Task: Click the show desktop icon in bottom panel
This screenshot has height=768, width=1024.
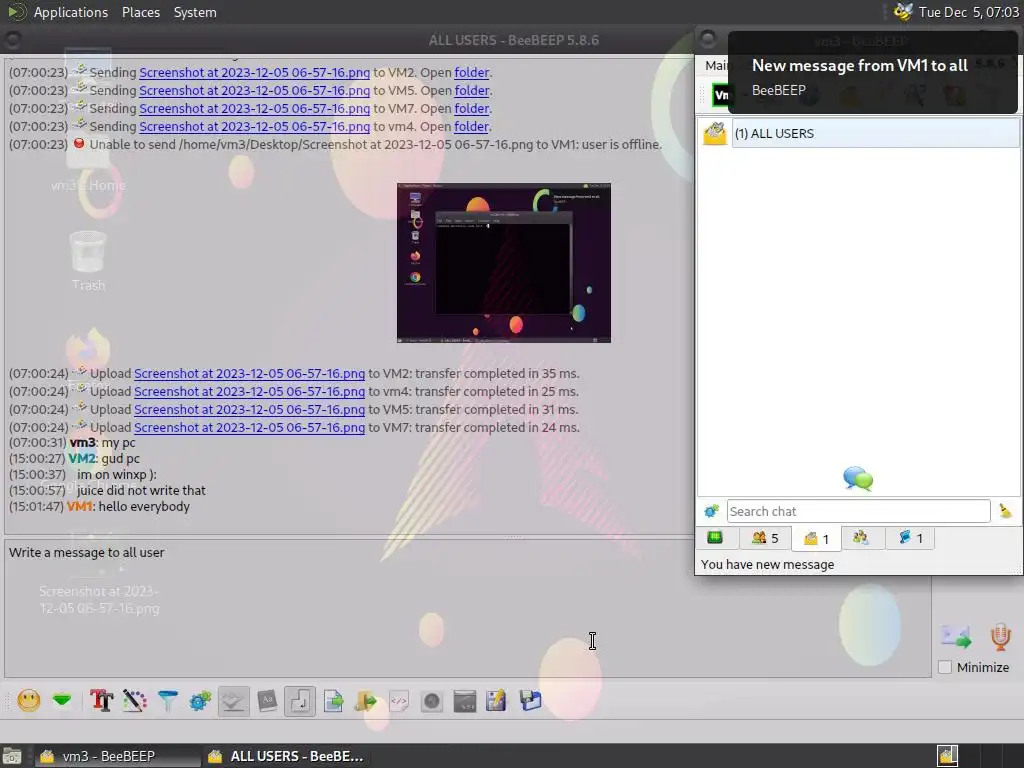Action: (x=12, y=756)
